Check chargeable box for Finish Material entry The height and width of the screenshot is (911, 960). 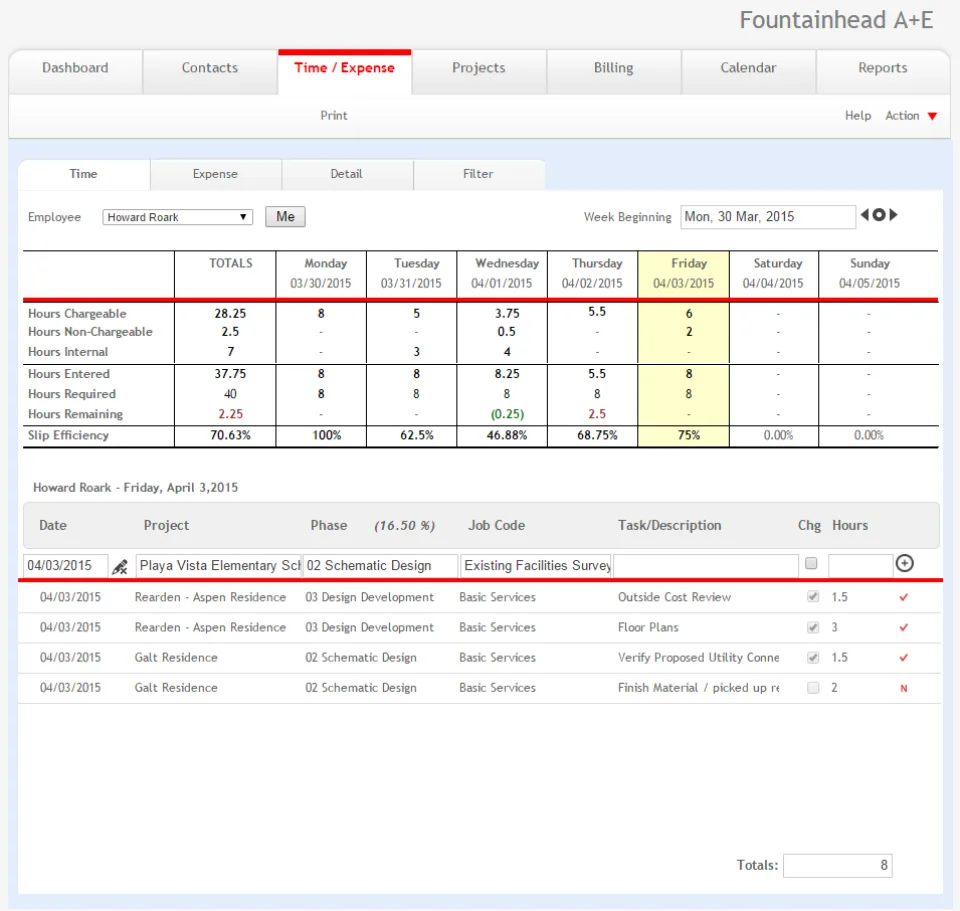tap(813, 688)
